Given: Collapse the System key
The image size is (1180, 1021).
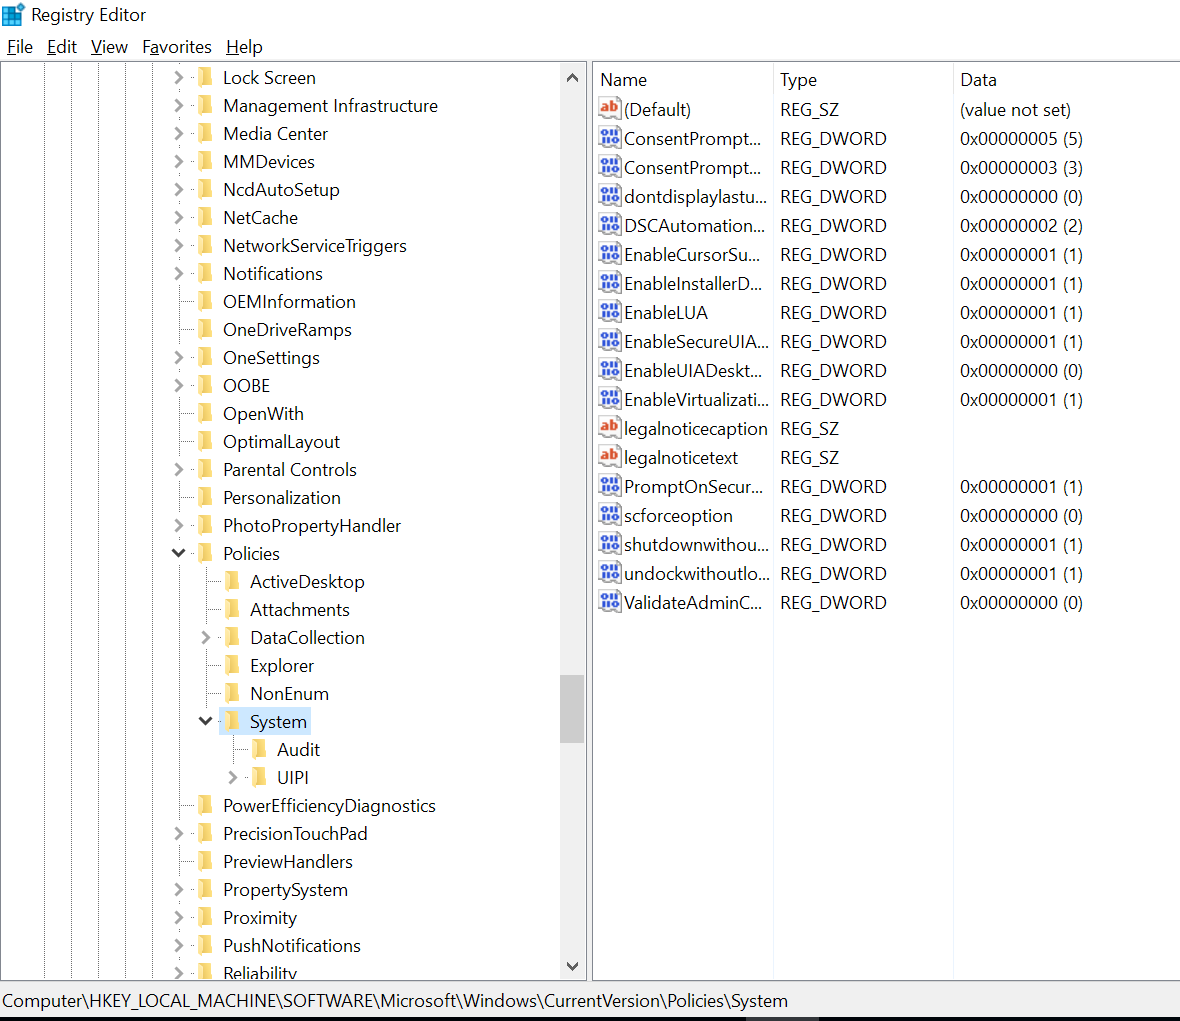Looking at the screenshot, I should pos(205,721).
